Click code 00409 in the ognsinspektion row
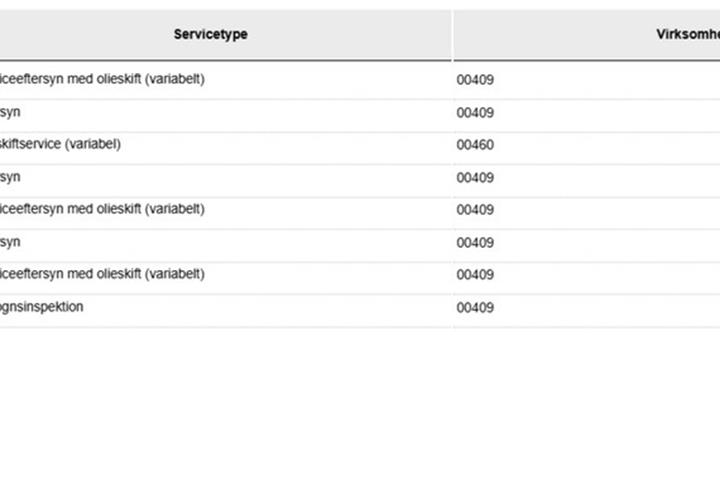The image size is (720, 480). 475,307
